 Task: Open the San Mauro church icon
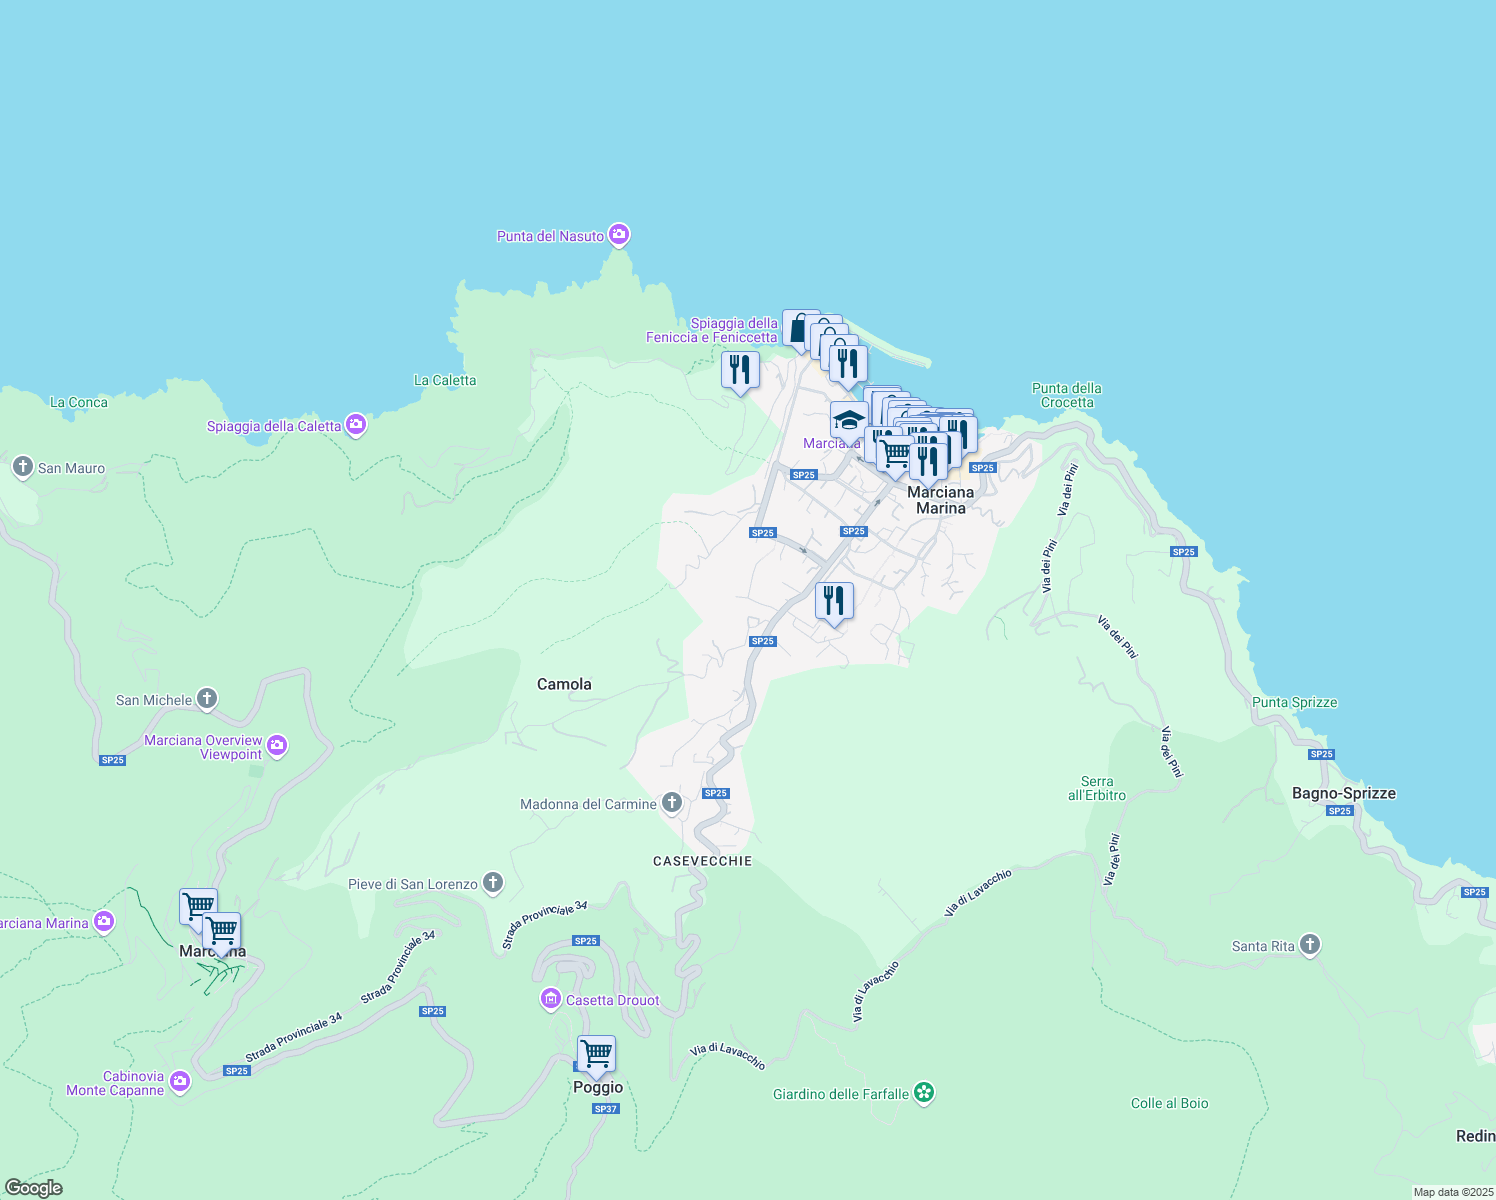coord(23,467)
